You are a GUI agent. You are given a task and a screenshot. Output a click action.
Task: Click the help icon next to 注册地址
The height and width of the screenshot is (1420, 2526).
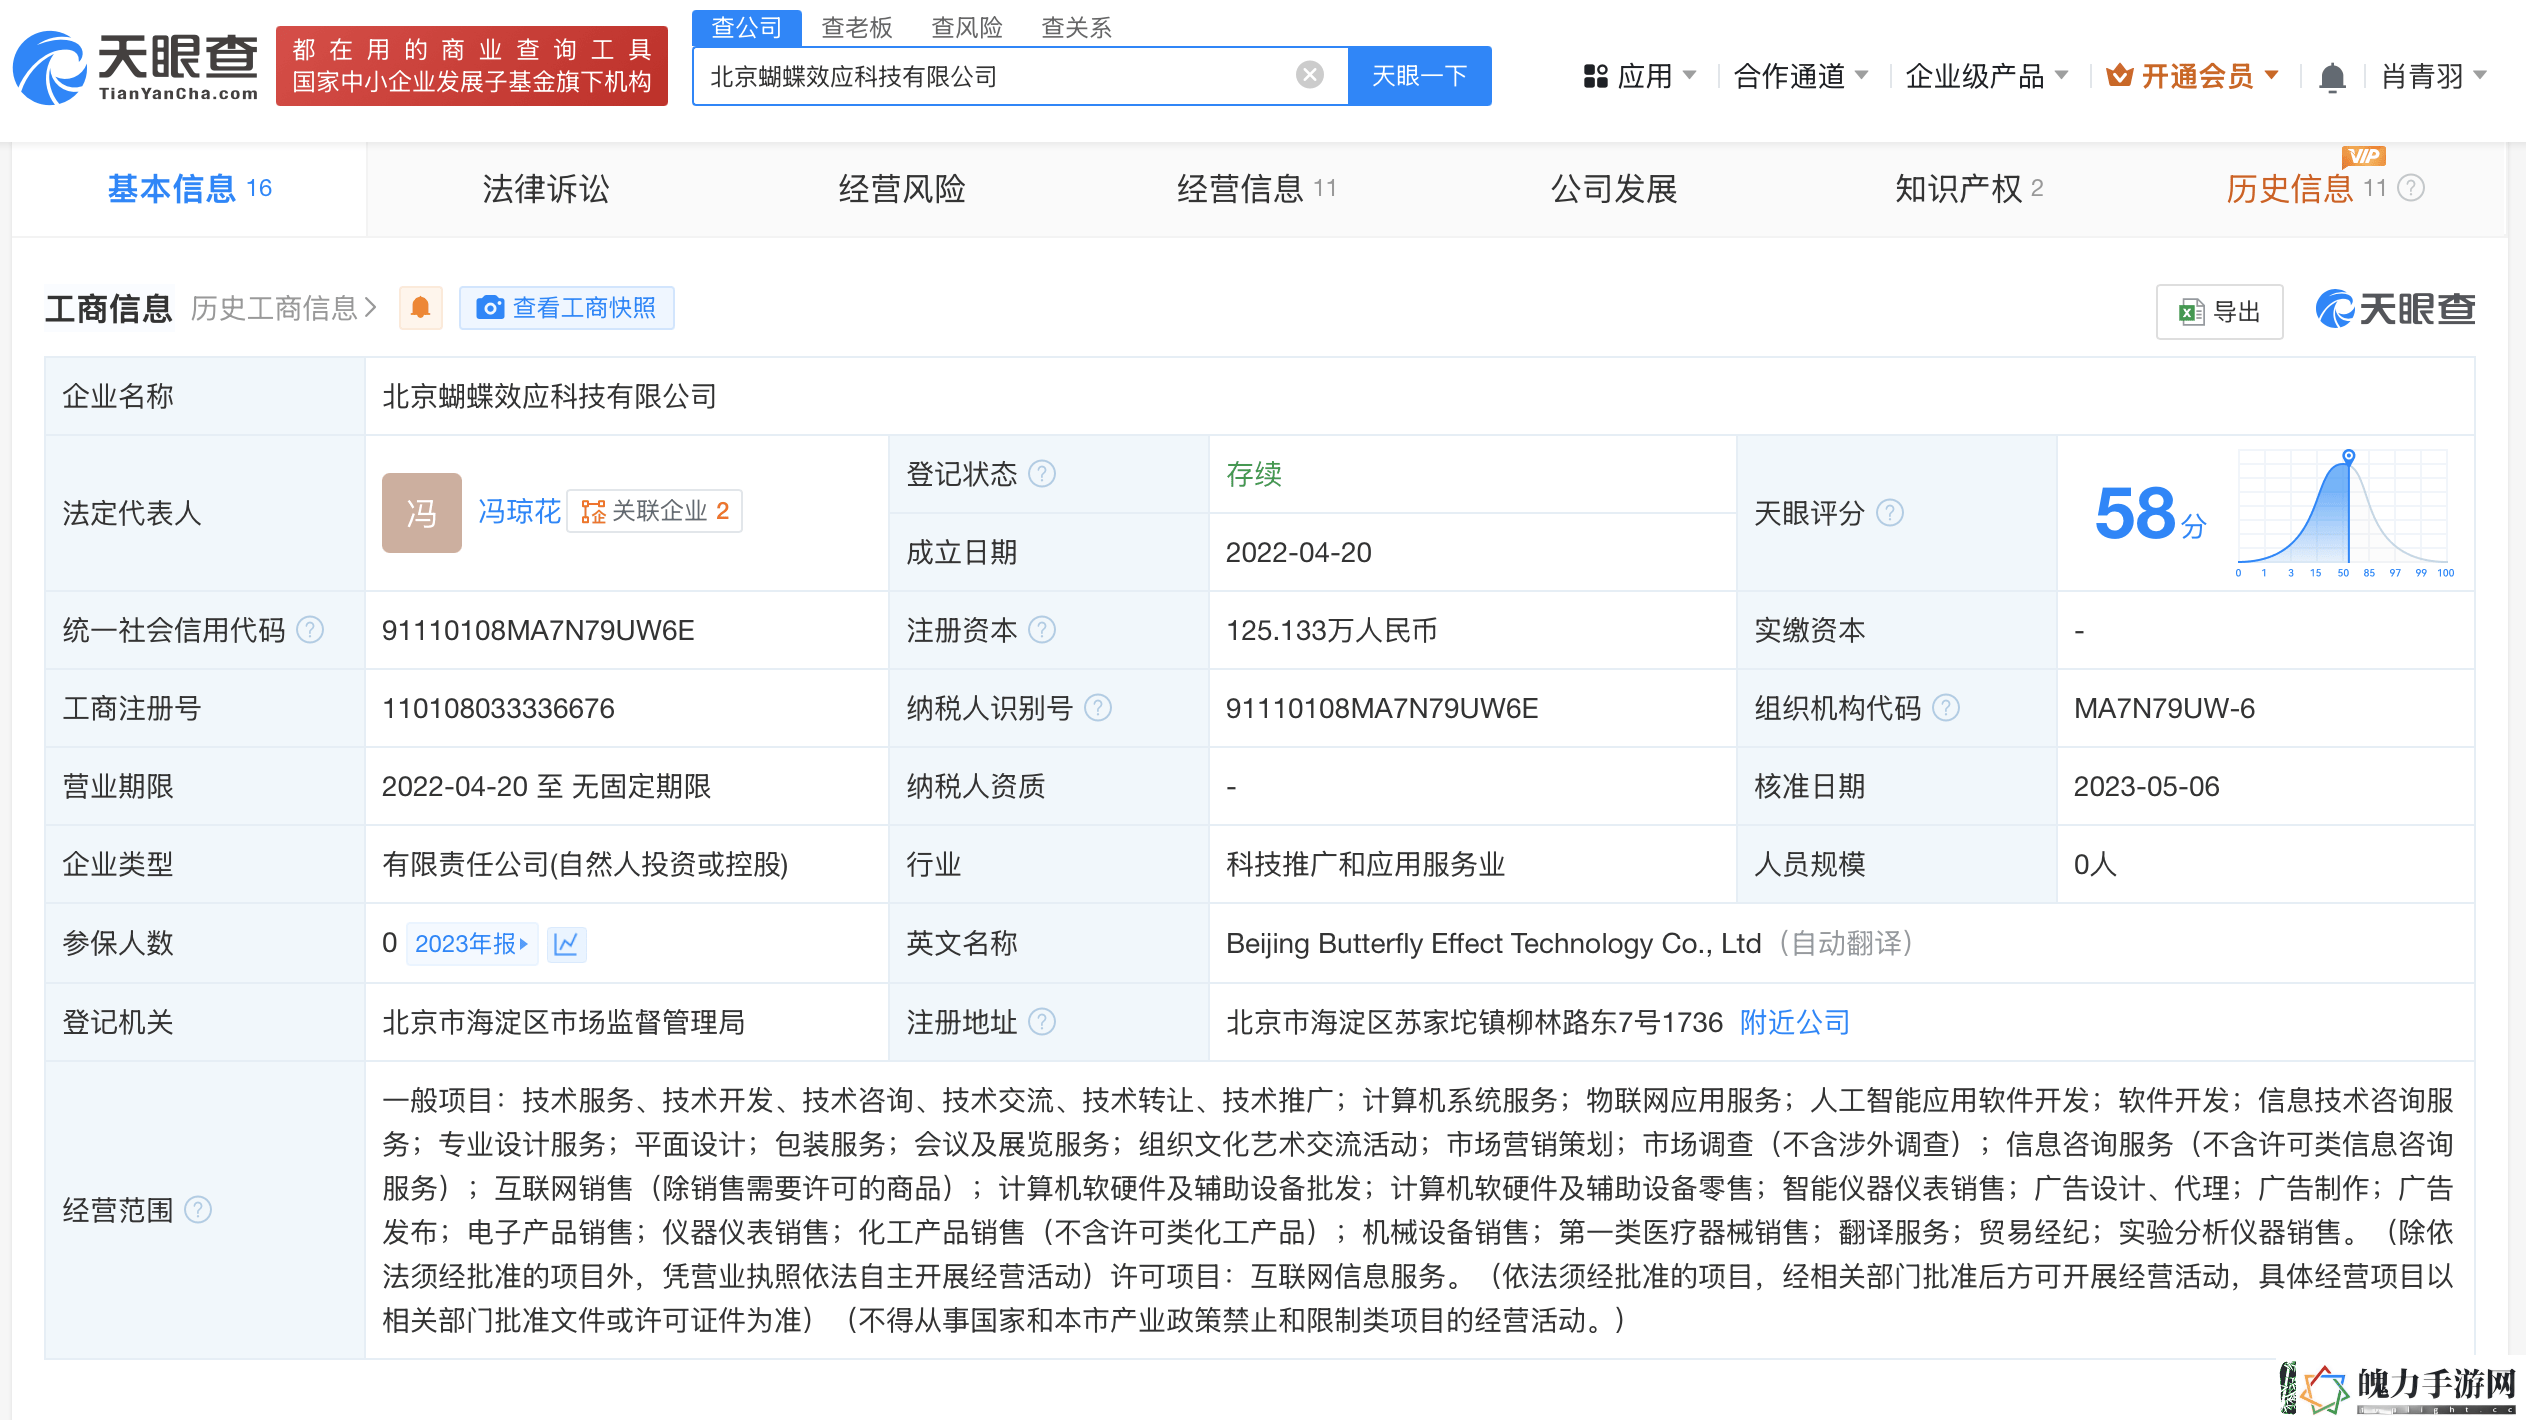tap(1042, 1022)
